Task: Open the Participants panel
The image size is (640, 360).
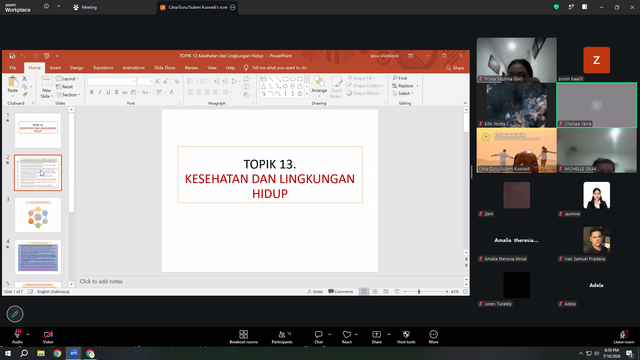Action: click(282, 337)
